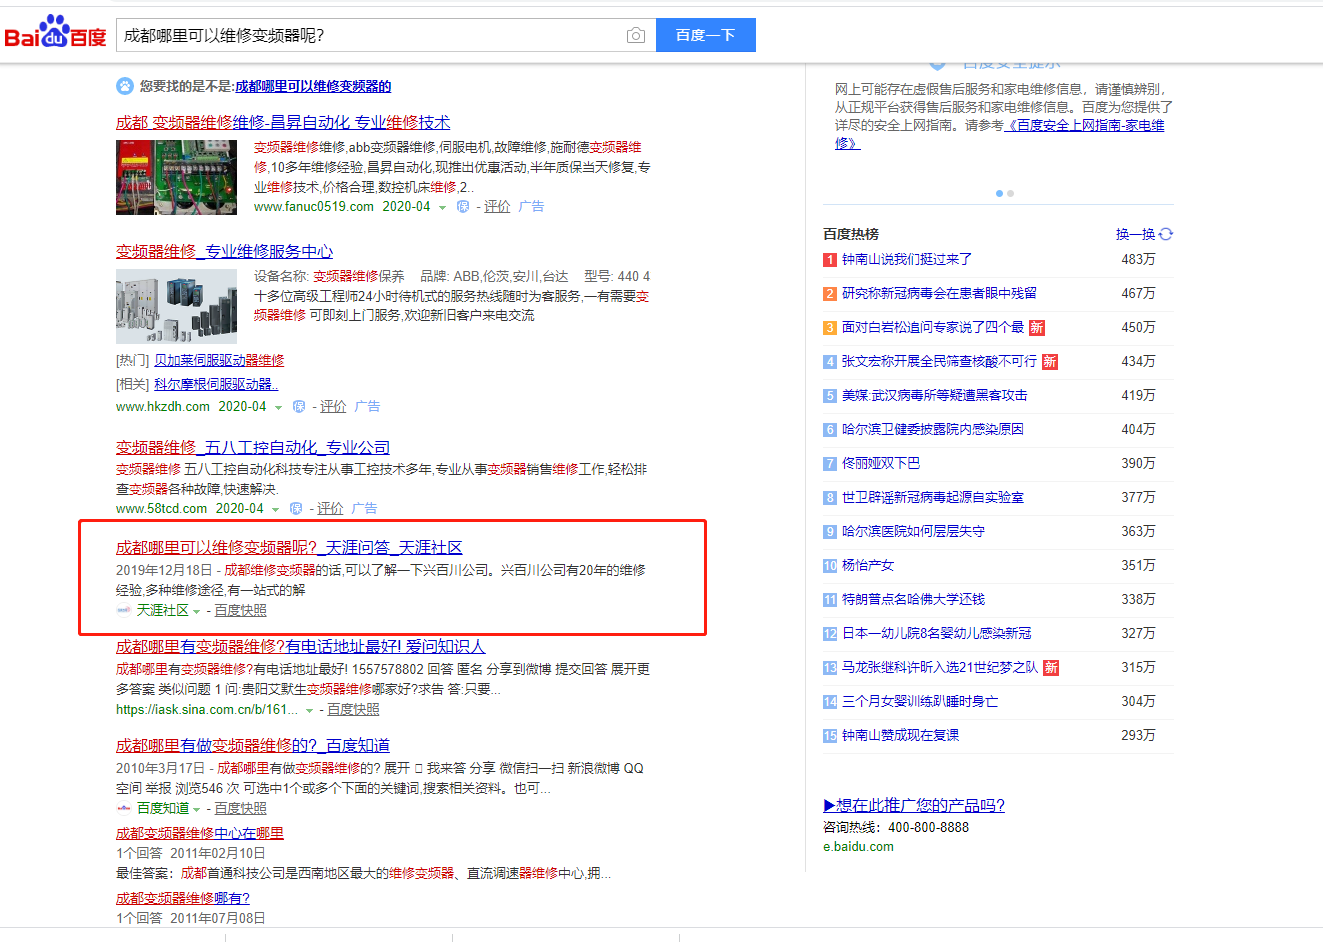1323x942 pixels.
Task: Open thumbnail of 专业维修服务中心 result
Action: (x=176, y=306)
